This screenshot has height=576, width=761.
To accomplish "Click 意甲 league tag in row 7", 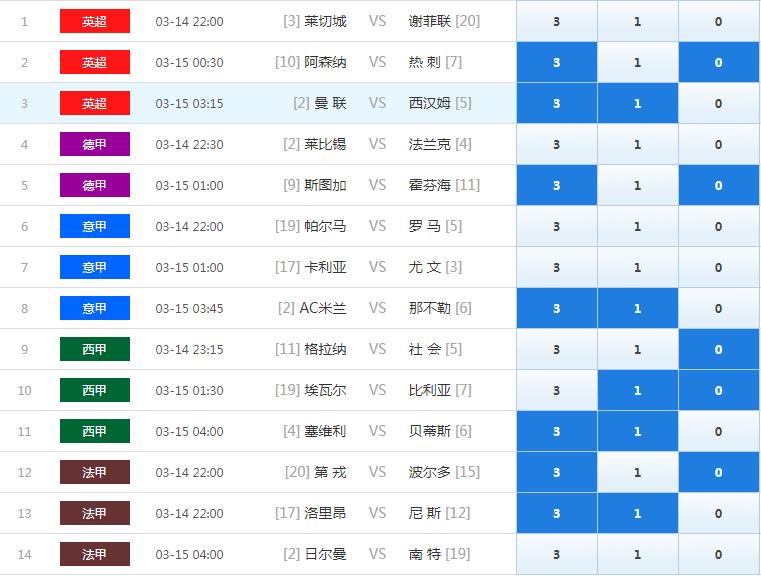I will tap(95, 267).
